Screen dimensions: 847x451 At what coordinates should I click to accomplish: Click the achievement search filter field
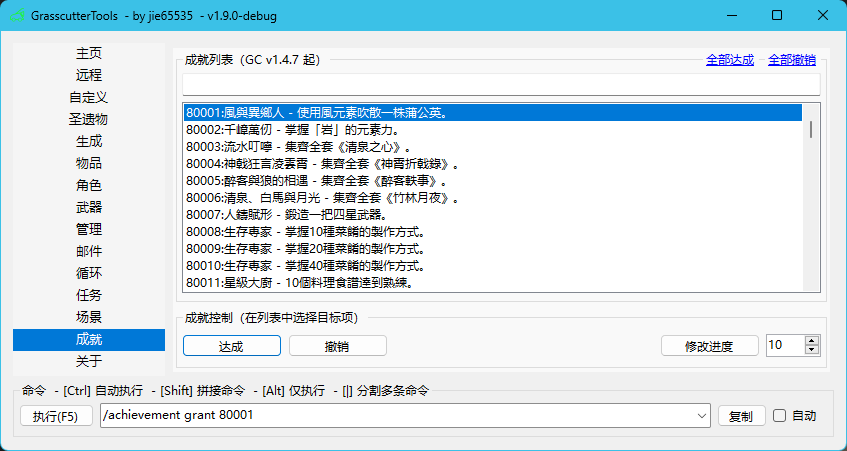[500, 84]
